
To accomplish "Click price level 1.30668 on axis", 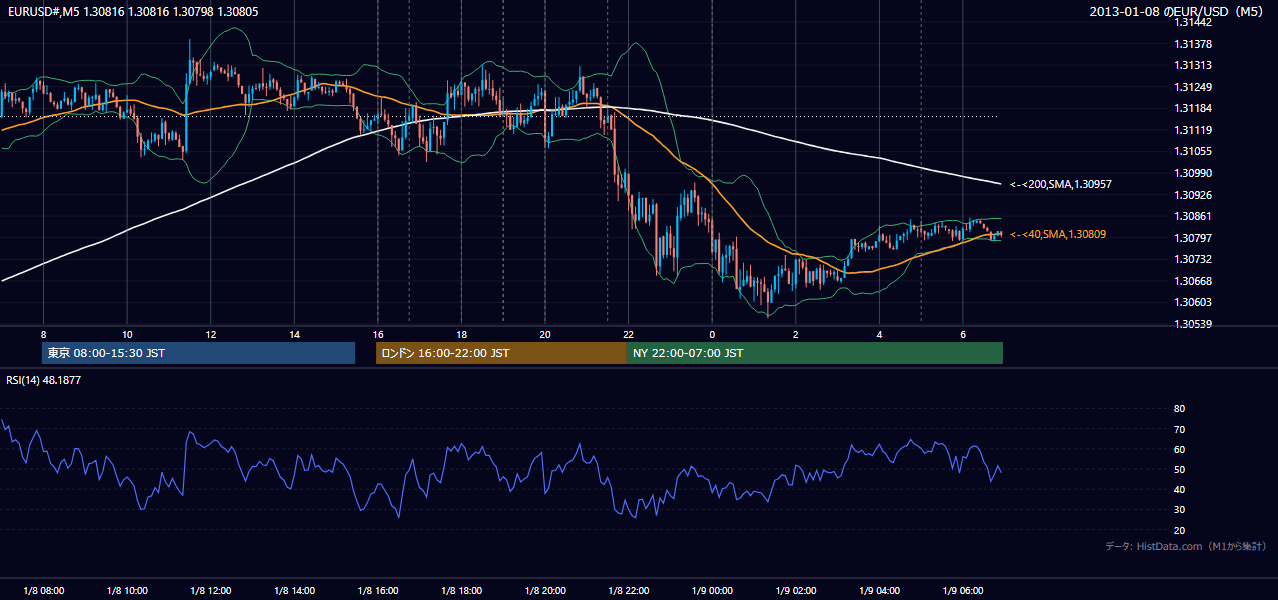I will pyautogui.click(x=1194, y=280).
